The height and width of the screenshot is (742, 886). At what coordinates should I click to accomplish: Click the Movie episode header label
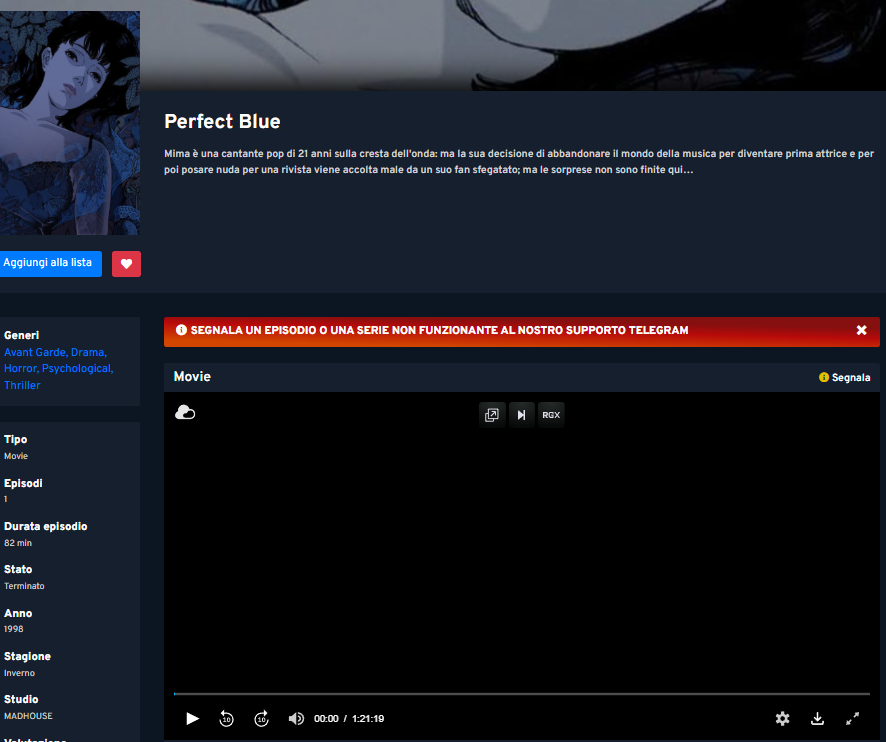click(192, 377)
